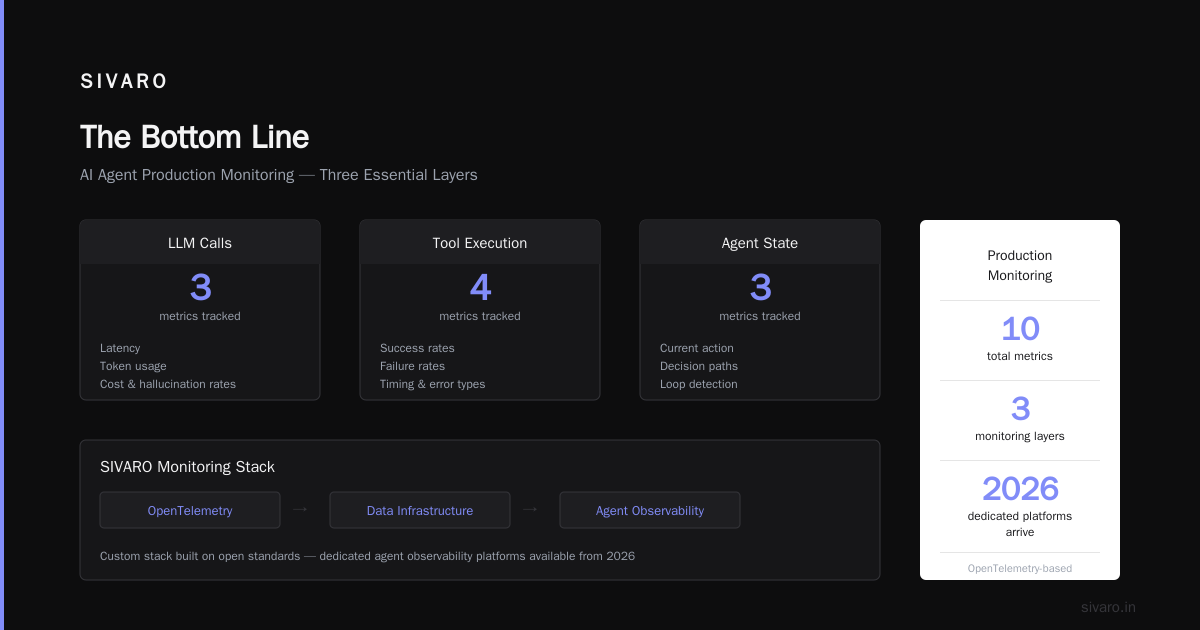Click the number 4 under Tool Execution
The image size is (1200, 630).
(x=480, y=288)
